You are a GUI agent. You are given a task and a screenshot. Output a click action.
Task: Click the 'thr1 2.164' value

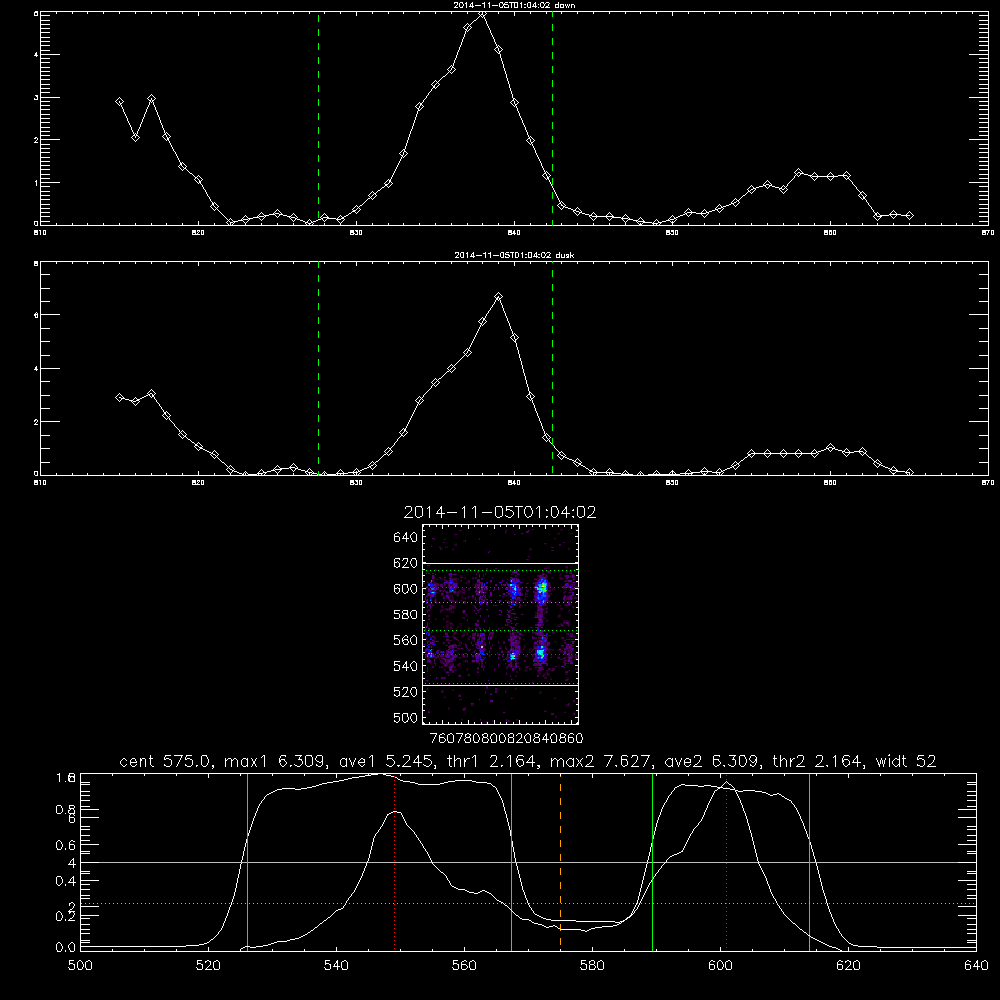[x=490, y=761]
